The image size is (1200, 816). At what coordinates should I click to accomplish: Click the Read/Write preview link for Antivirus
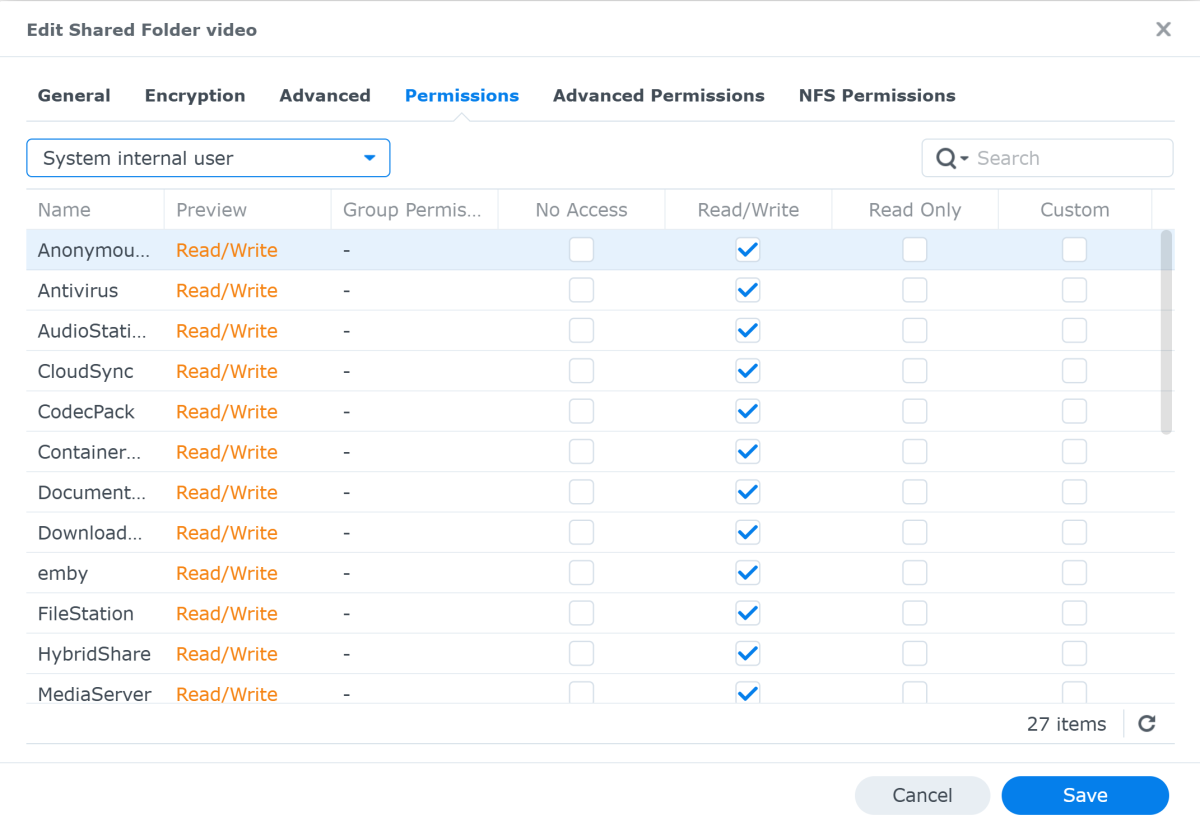tap(226, 290)
